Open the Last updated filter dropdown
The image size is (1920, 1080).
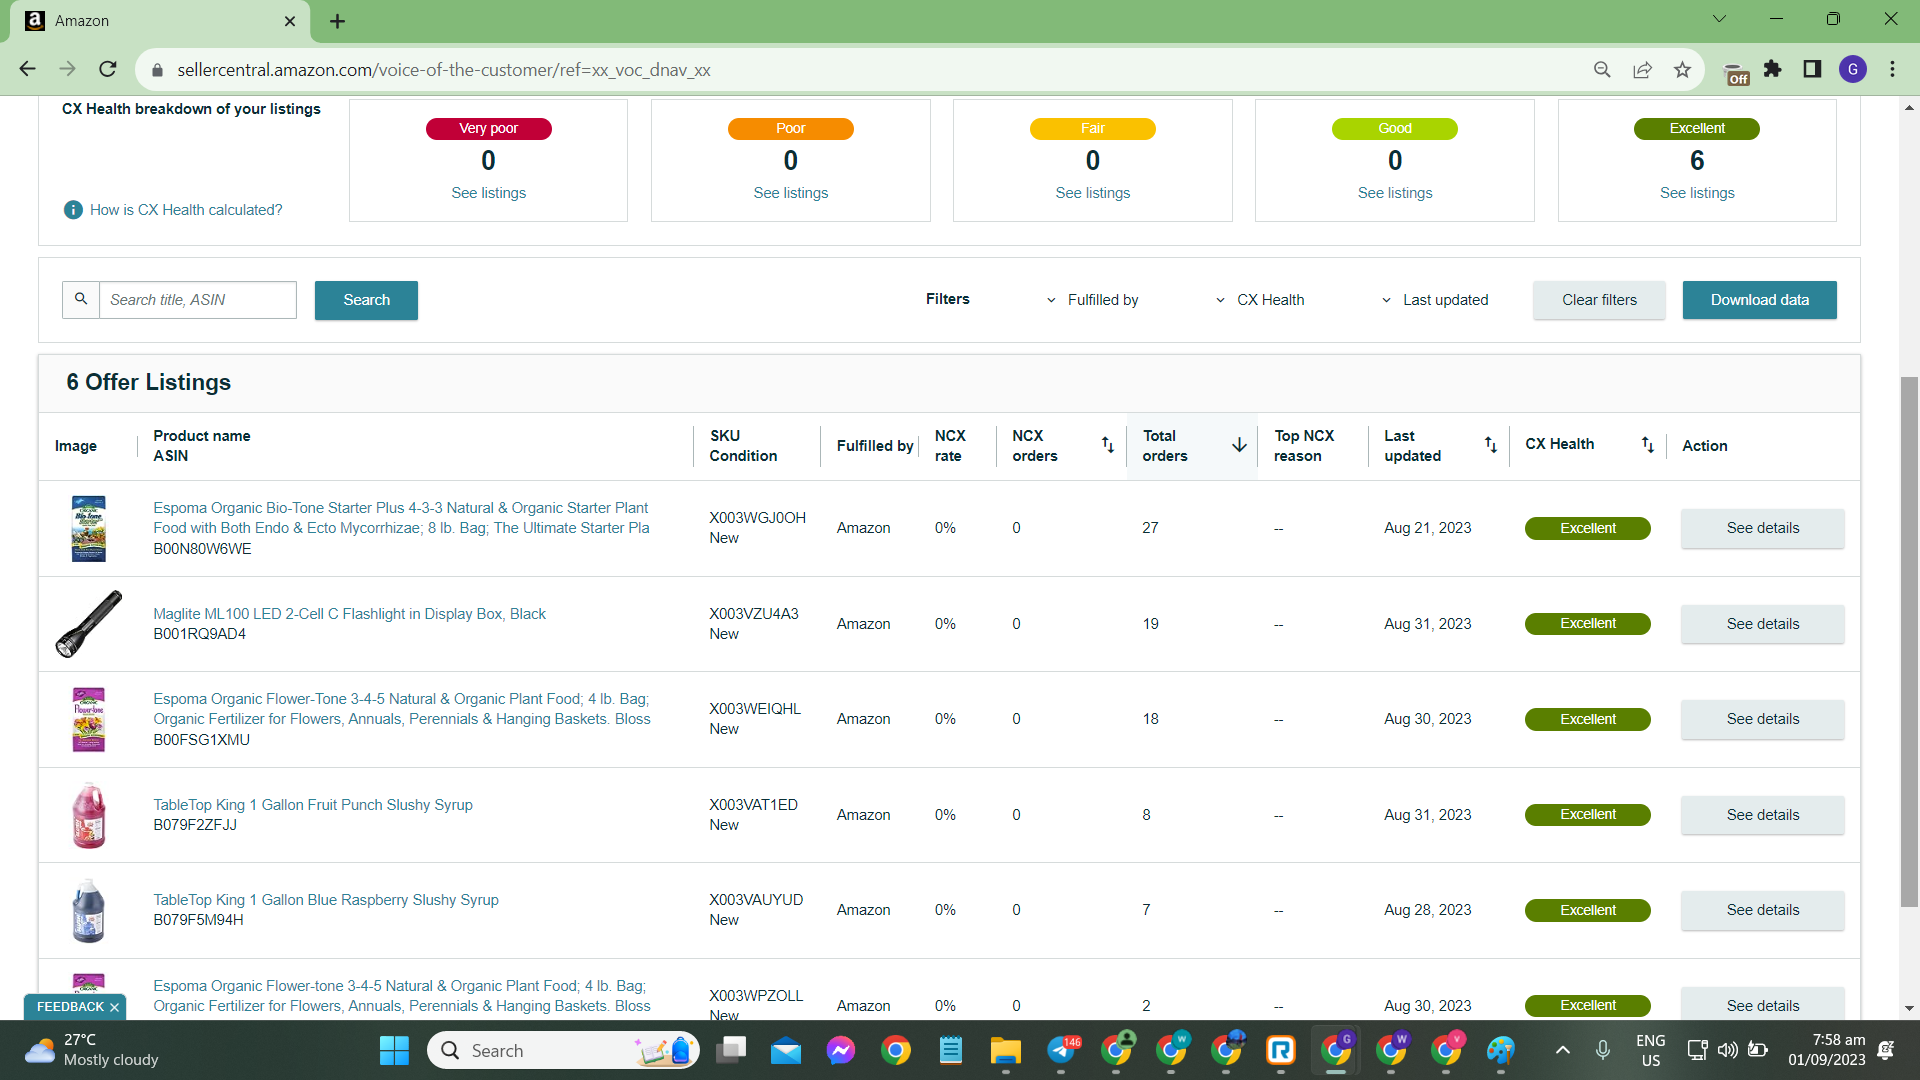click(1435, 300)
